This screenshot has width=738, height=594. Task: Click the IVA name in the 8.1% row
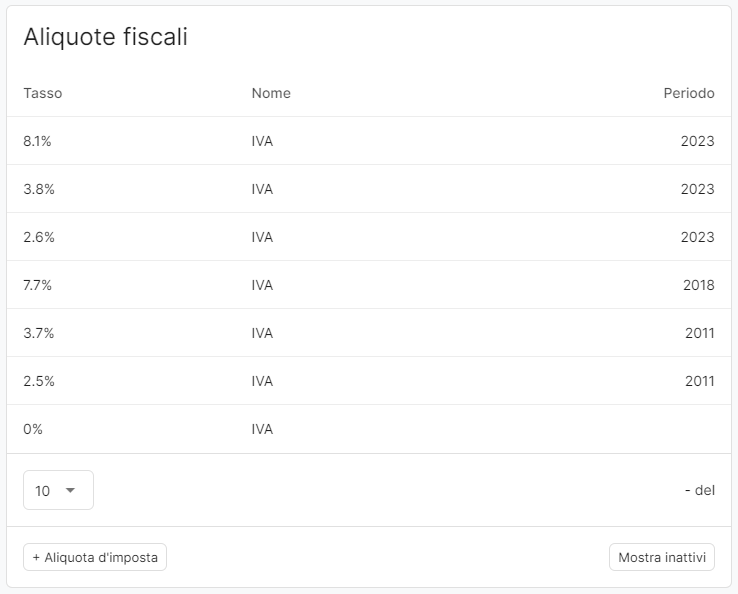262,141
